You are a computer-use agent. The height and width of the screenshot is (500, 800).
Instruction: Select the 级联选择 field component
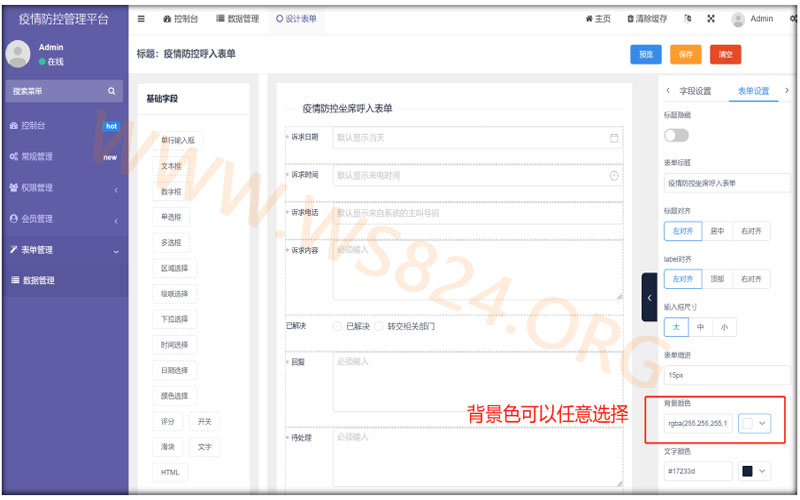click(x=174, y=293)
